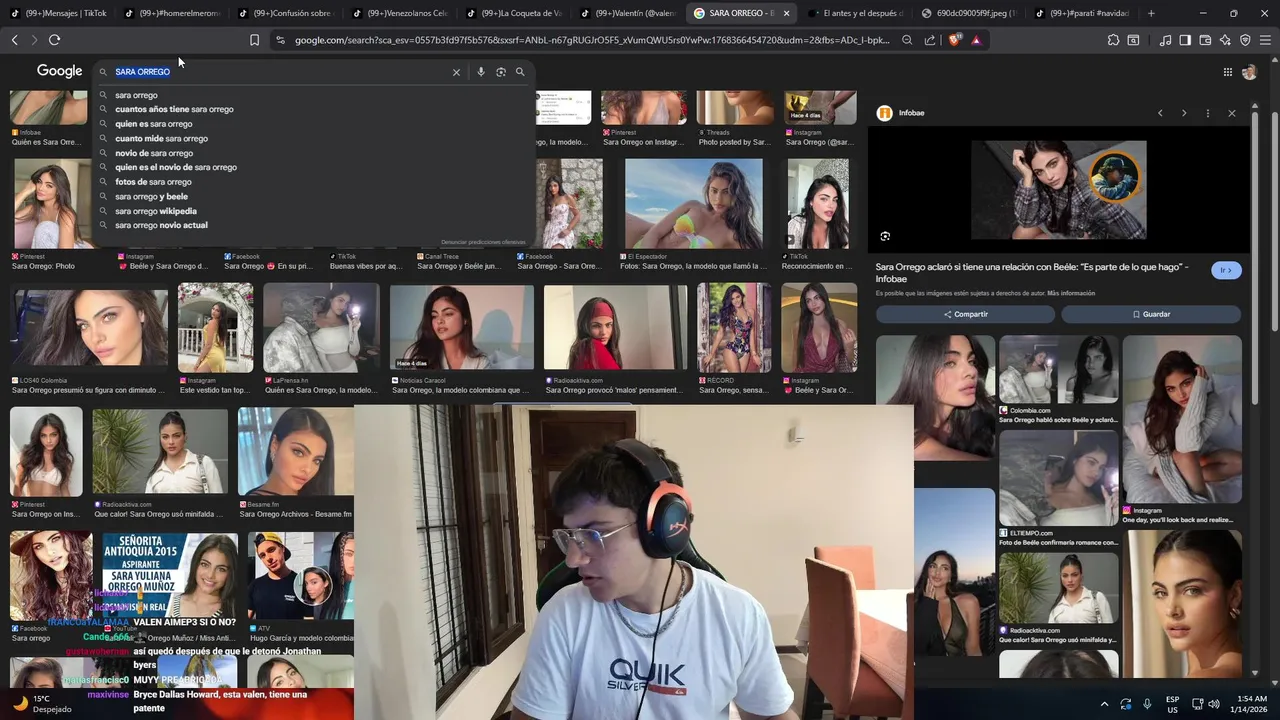The width and height of the screenshot is (1280, 720).
Task: Open the large preview image of Sara Orrego
Action: [x=1059, y=189]
